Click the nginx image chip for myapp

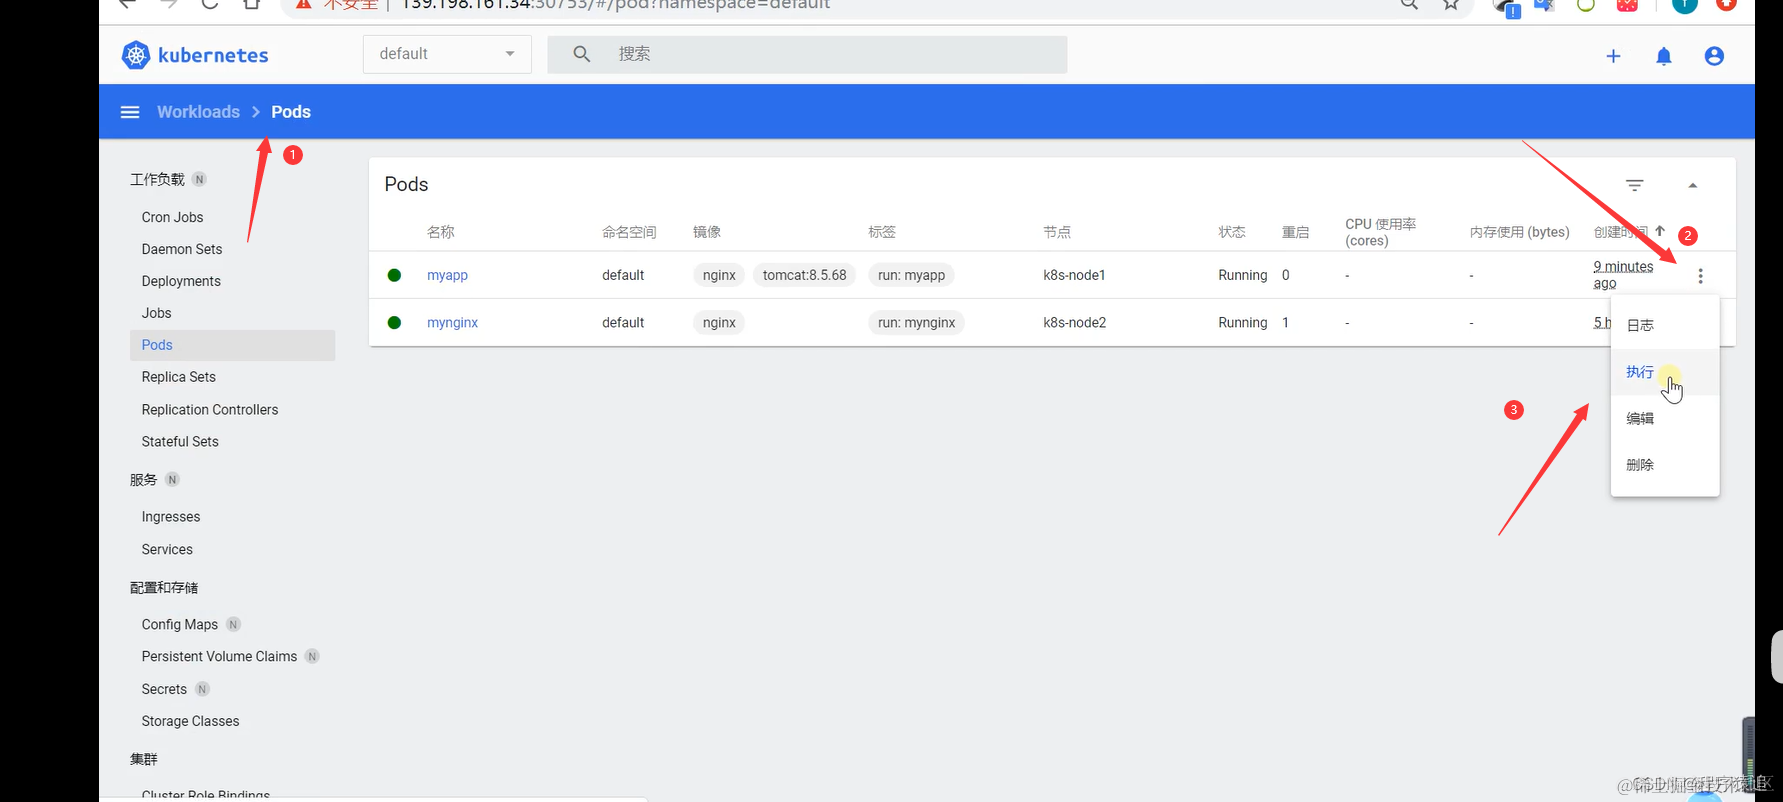click(x=719, y=275)
